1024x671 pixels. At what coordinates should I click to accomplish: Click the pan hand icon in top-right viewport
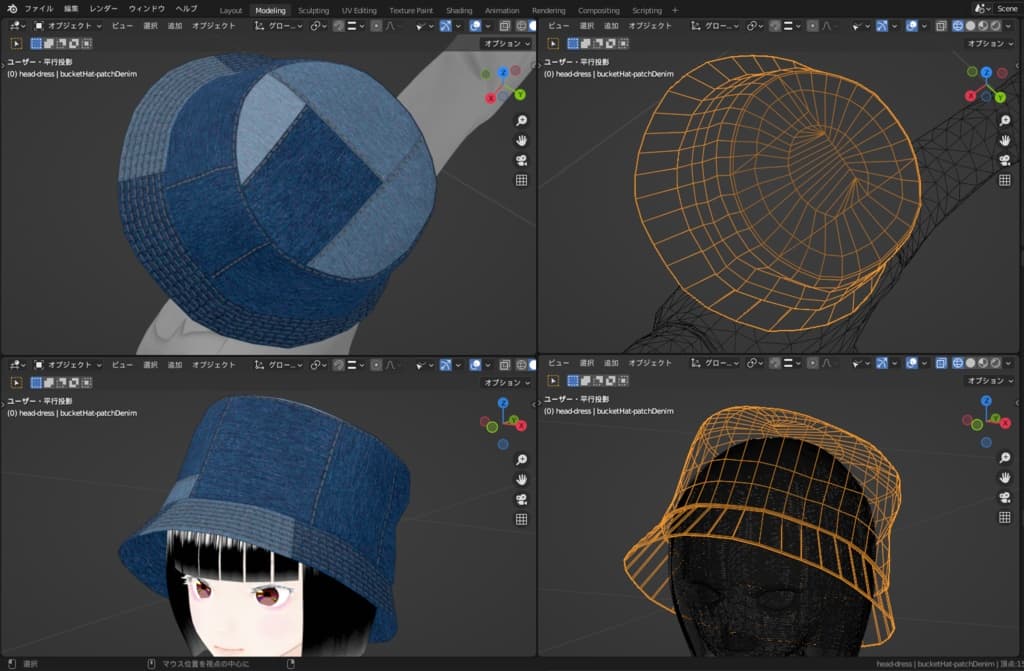point(1005,140)
